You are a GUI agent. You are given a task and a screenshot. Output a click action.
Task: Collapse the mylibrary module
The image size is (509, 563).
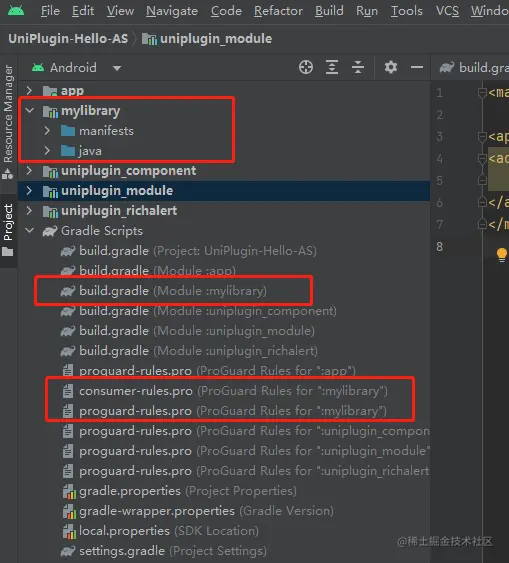click(30, 111)
